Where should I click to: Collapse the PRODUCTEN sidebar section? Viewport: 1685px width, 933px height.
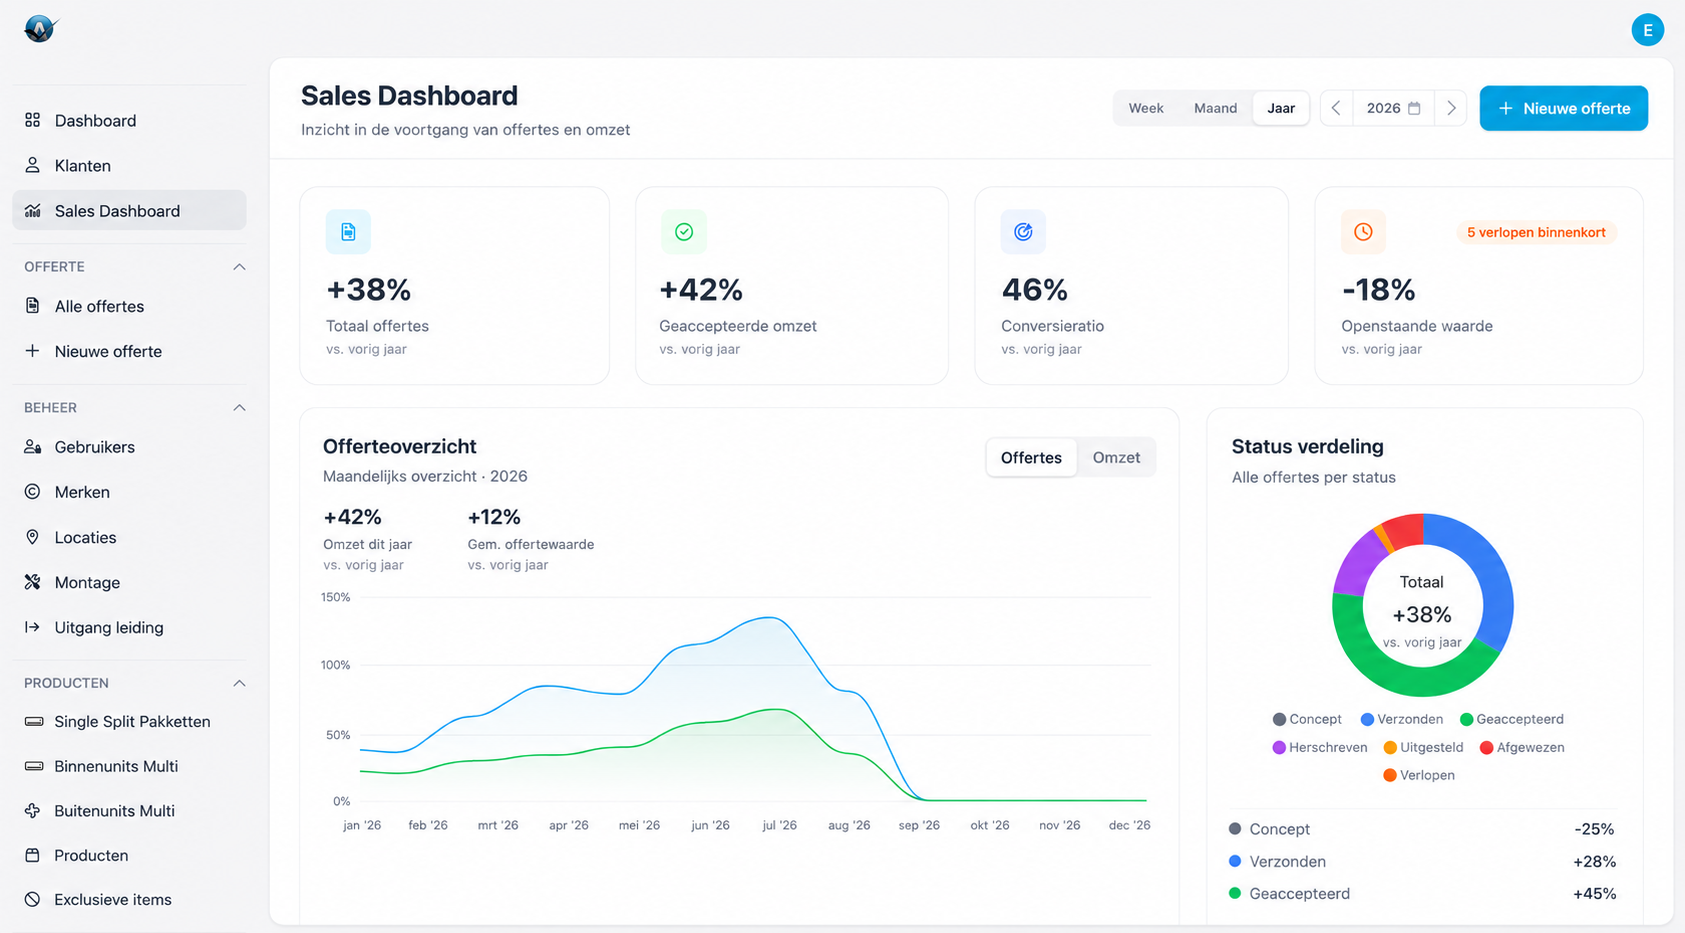(x=239, y=683)
